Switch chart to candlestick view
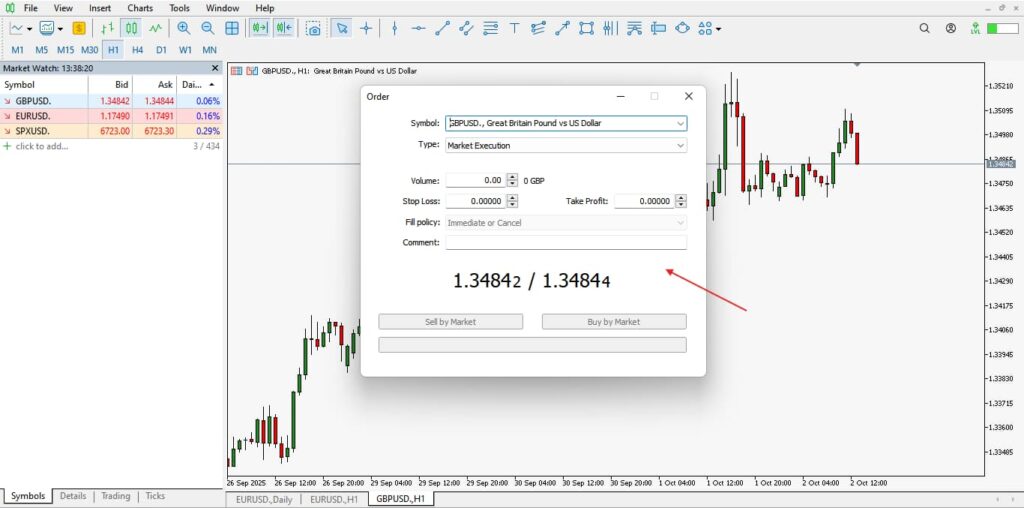The width and height of the screenshot is (1024, 508). pyautogui.click(x=131, y=29)
